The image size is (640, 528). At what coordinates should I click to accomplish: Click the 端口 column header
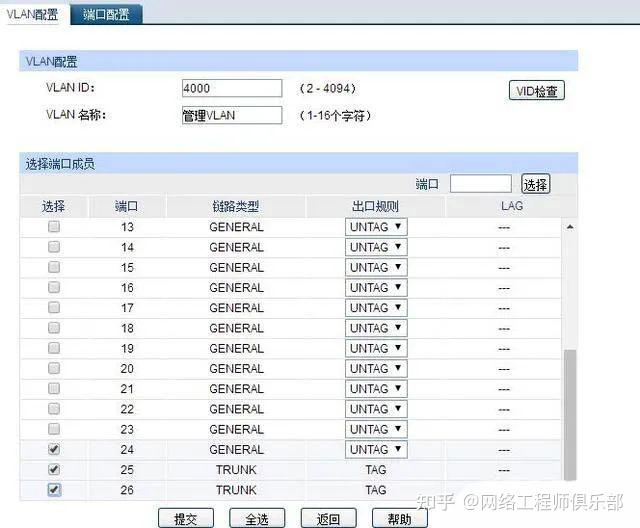coord(127,206)
